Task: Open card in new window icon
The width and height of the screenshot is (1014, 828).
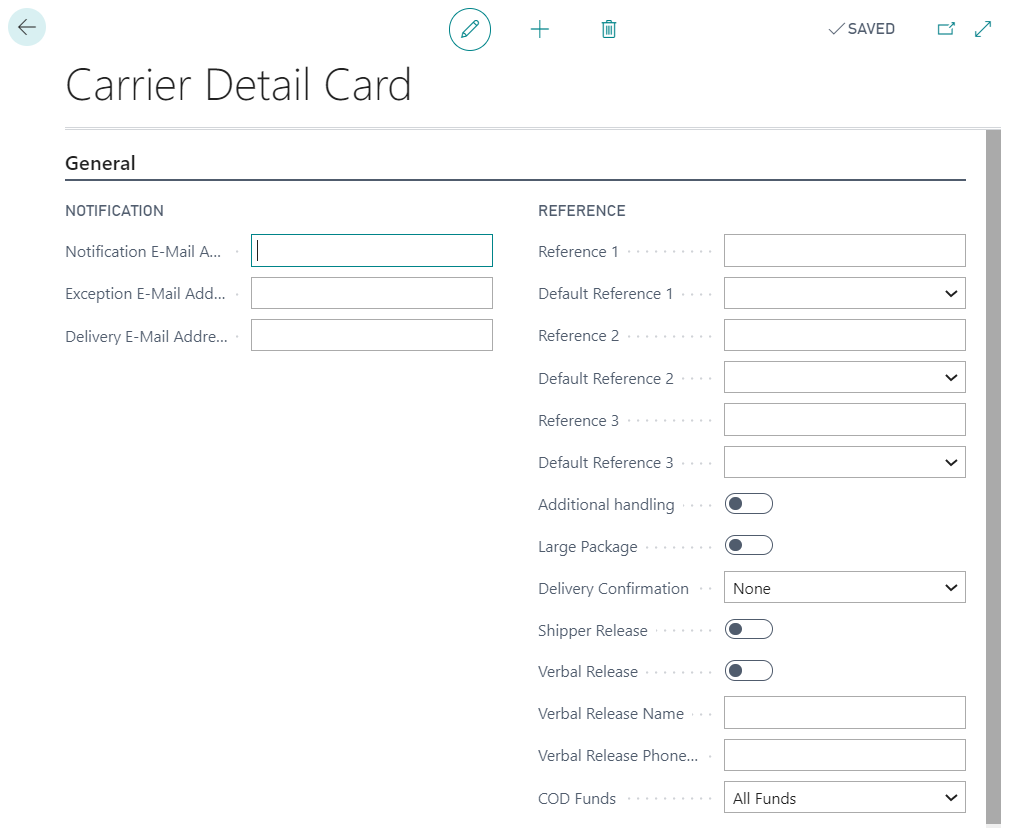Action: pos(945,29)
